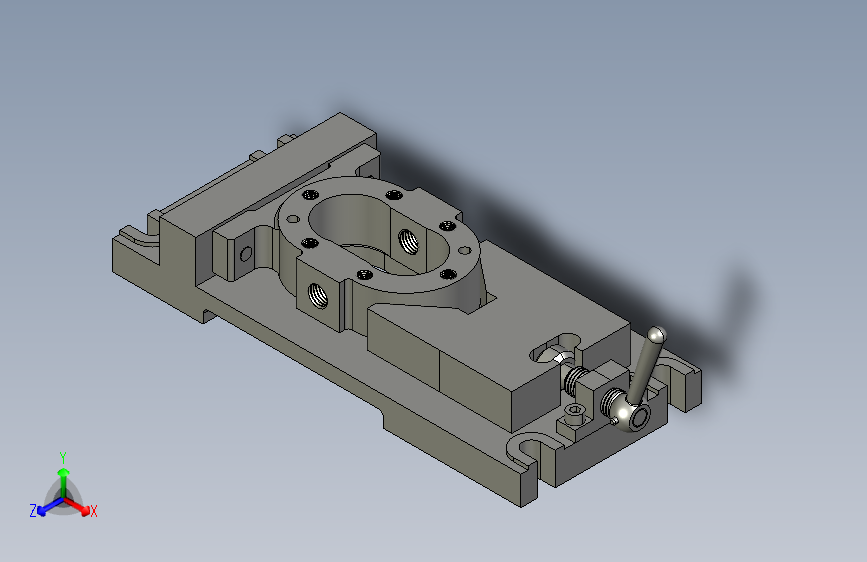Viewport: 867px width, 562px height.
Task: Pick the socket head screw beside the clamp block
Action: coord(575,412)
